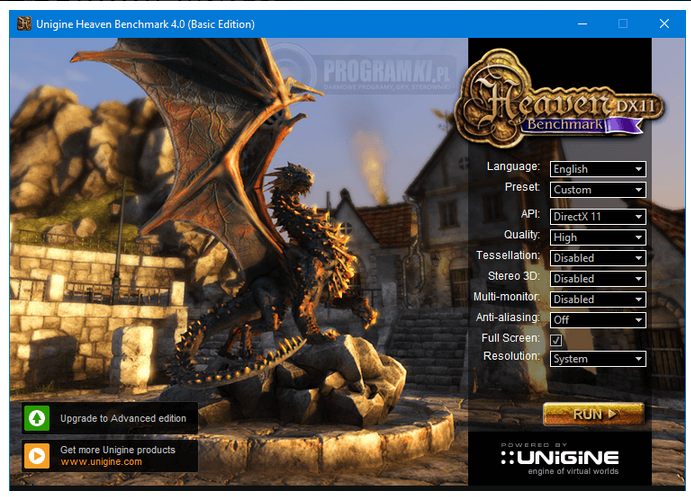Viewport: 691px width, 497px height.
Task: Click the Full Screen label
Action: click(510, 338)
